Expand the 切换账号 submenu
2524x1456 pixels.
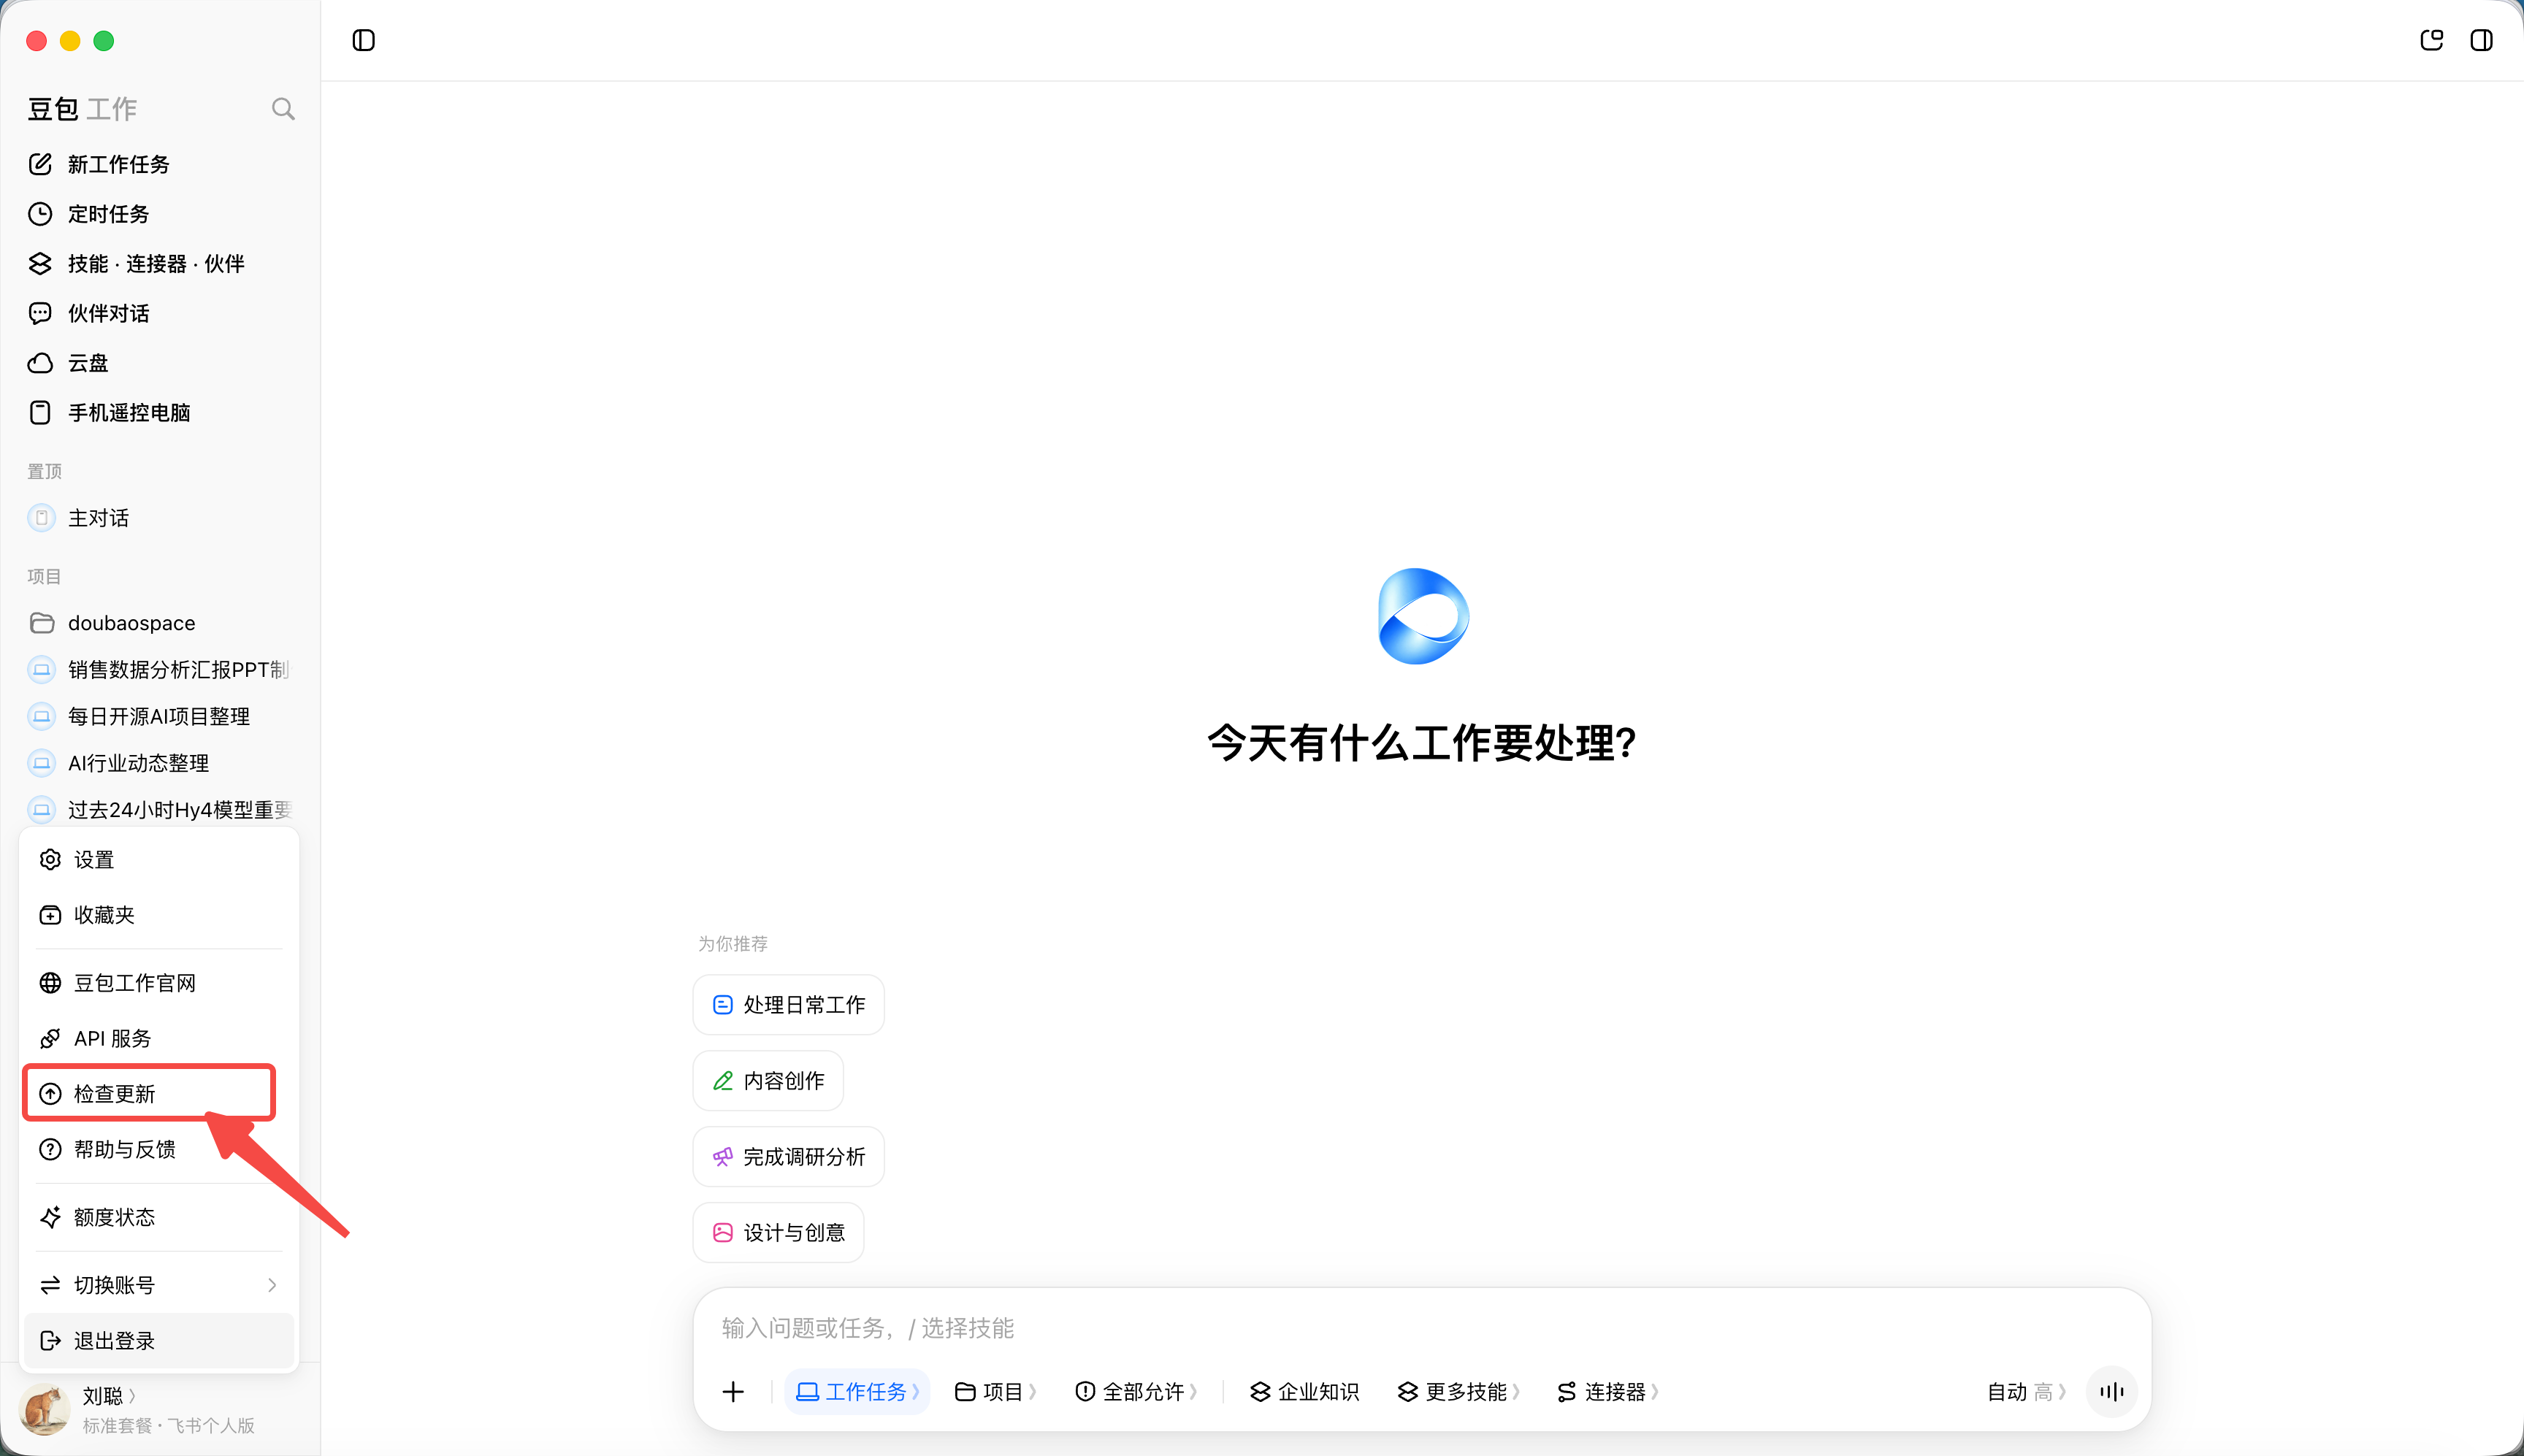coord(159,1285)
